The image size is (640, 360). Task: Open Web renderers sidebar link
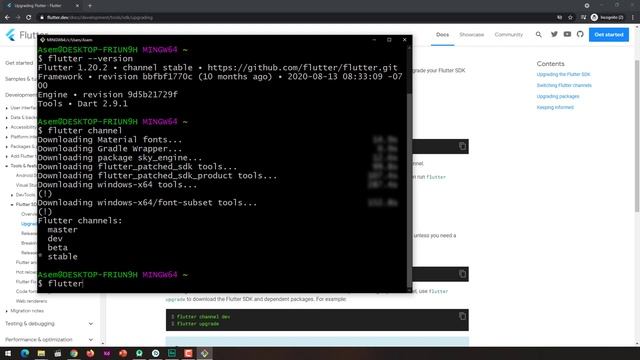pyautogui.click(x=31, y=301)
